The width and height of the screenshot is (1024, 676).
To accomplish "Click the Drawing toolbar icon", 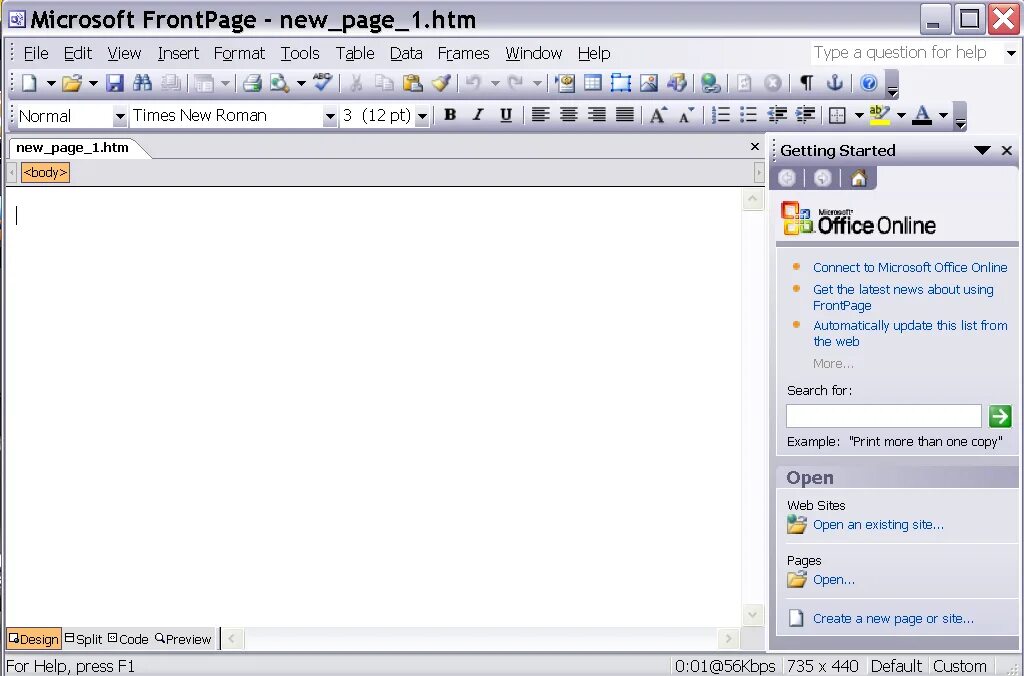I will [677, 83].
